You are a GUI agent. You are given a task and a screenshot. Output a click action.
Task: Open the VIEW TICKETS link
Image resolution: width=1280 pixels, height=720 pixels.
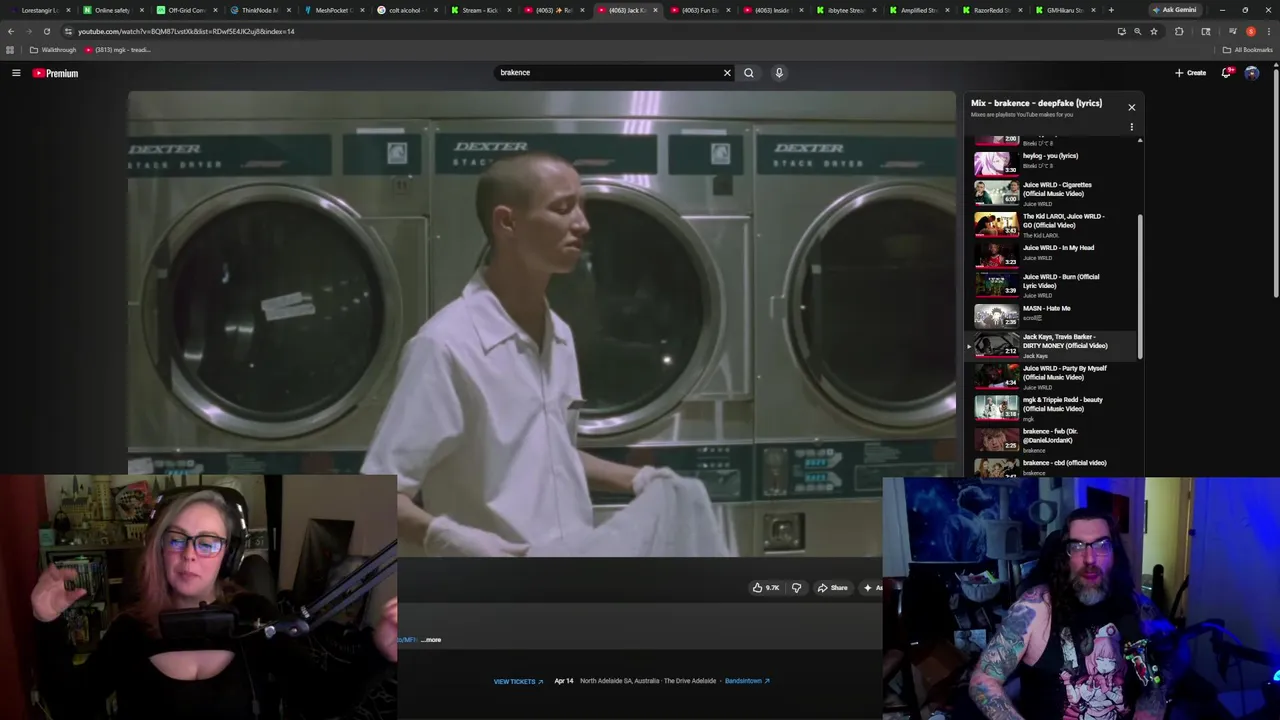tap(518, 681)
